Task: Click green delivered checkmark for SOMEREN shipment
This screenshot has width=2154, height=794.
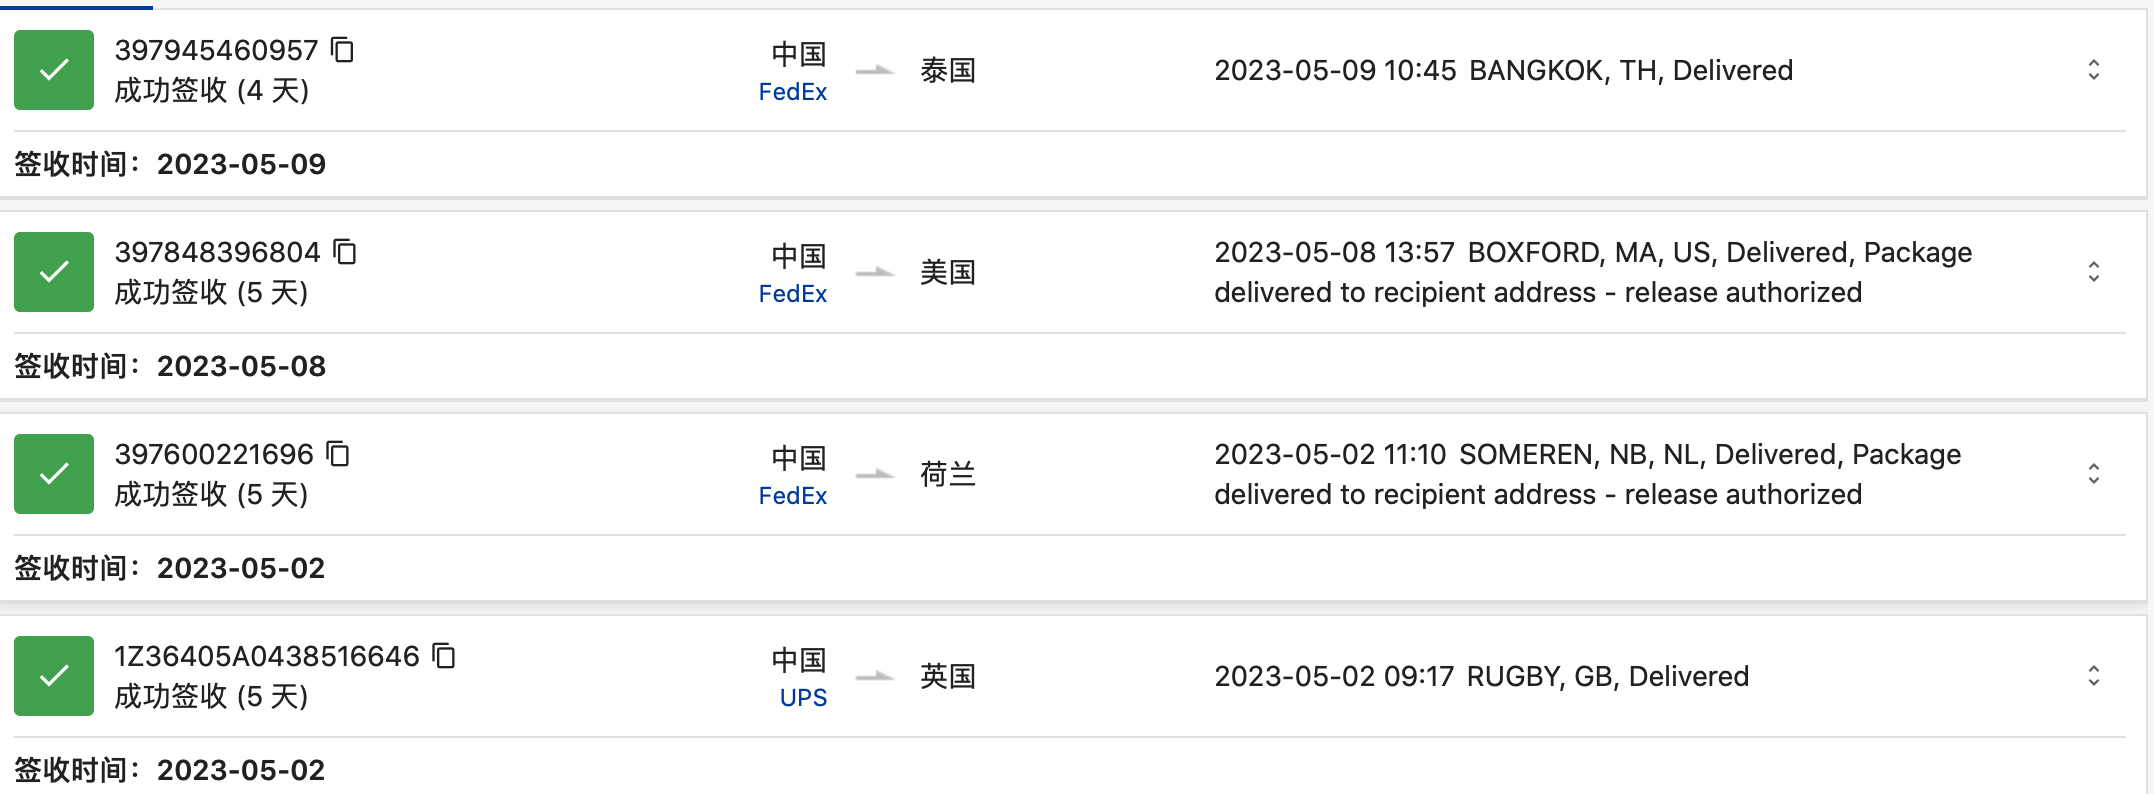Action: coord(54,474)
